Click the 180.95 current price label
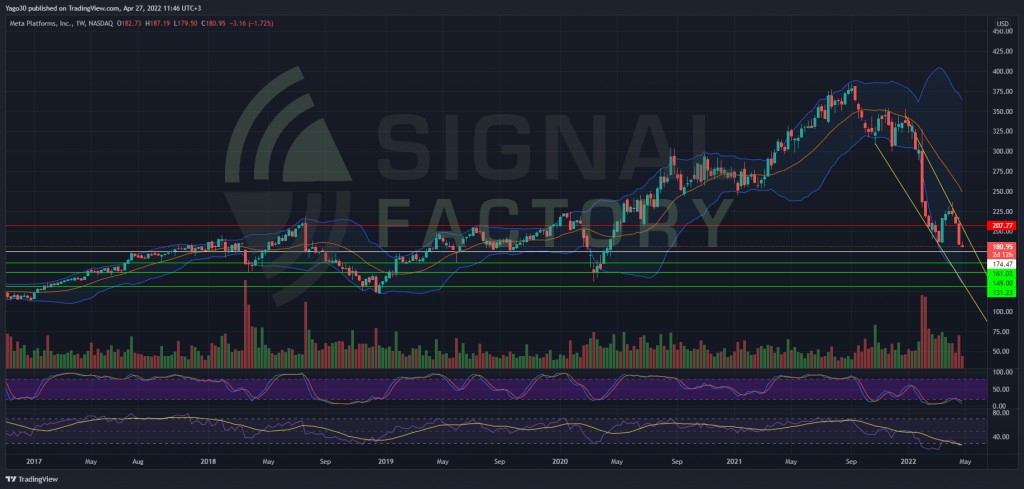 [1003, 247]
